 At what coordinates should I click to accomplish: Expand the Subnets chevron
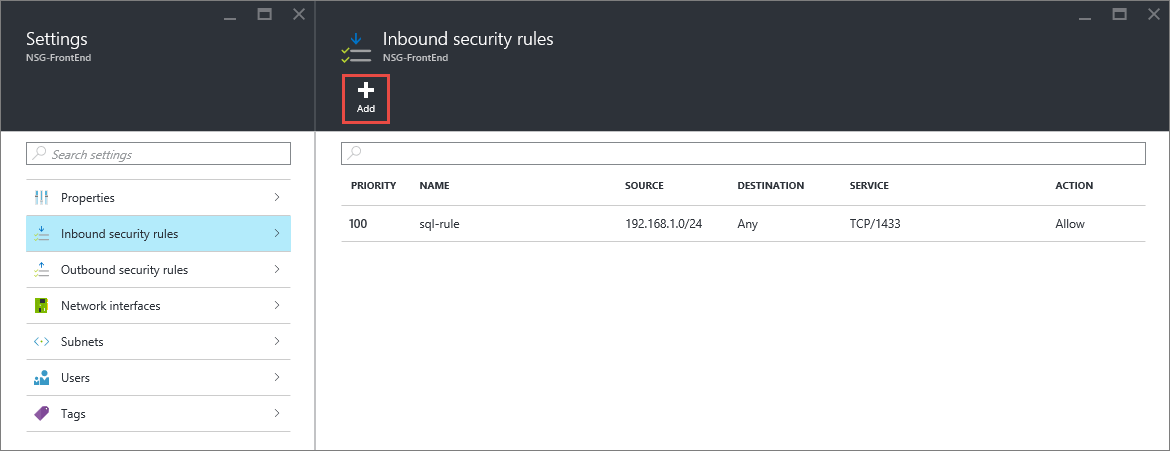coord(277,340)
